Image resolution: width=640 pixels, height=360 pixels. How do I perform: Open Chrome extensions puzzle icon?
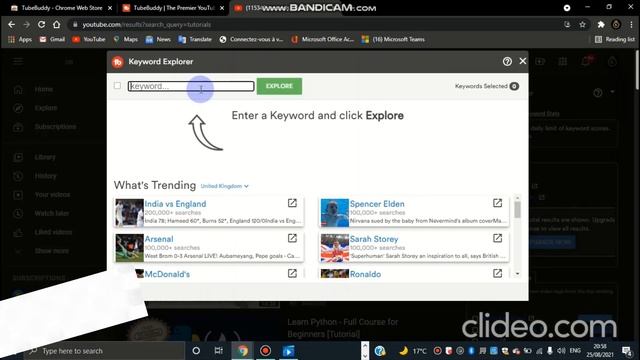(601, 24)
